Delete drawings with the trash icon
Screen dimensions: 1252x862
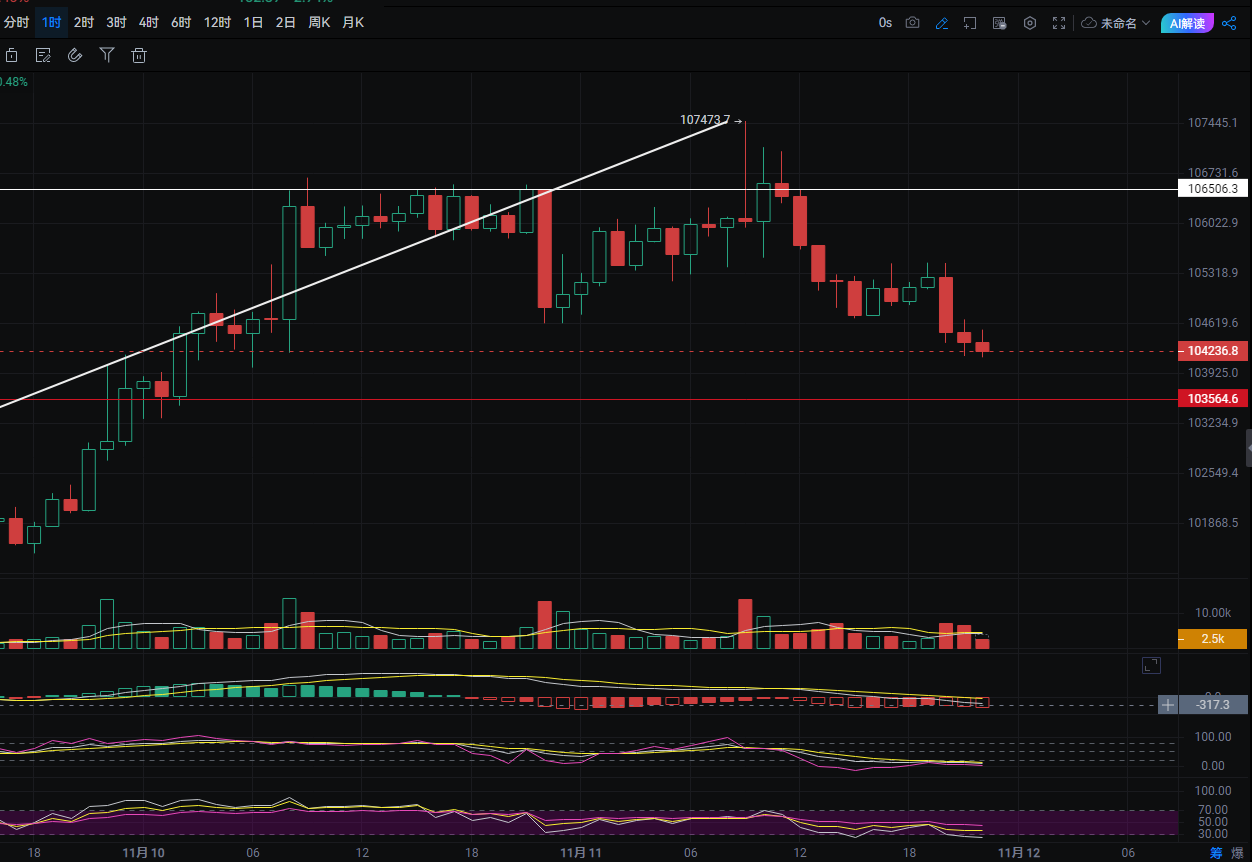(139, 56)
